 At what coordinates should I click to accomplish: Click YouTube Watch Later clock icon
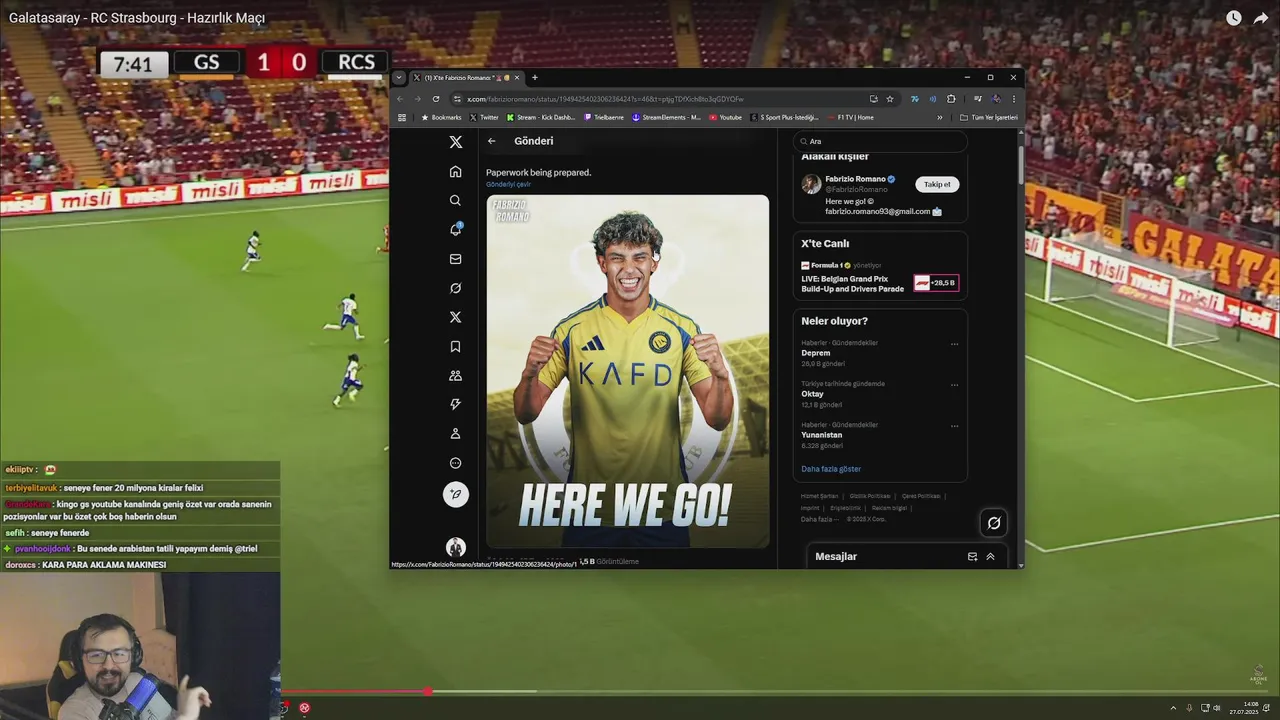[x=1233, y=18]
